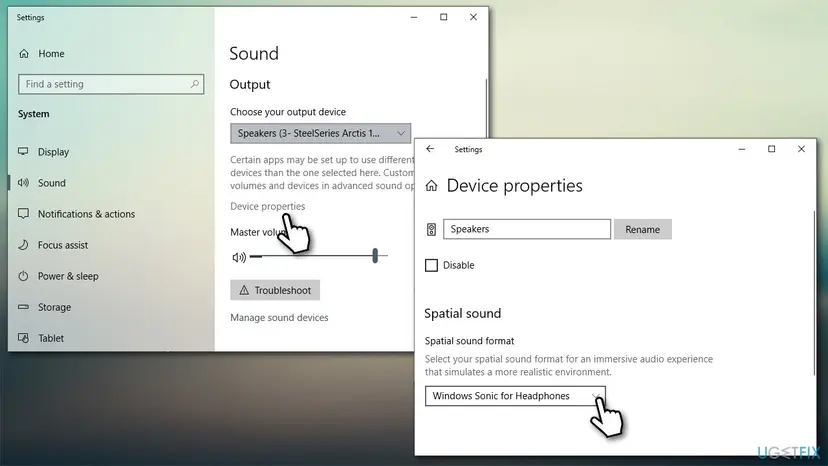The width and height of the screenshot is (828, 466).
Task: Close the Device properties window
Action: (801, 149)
